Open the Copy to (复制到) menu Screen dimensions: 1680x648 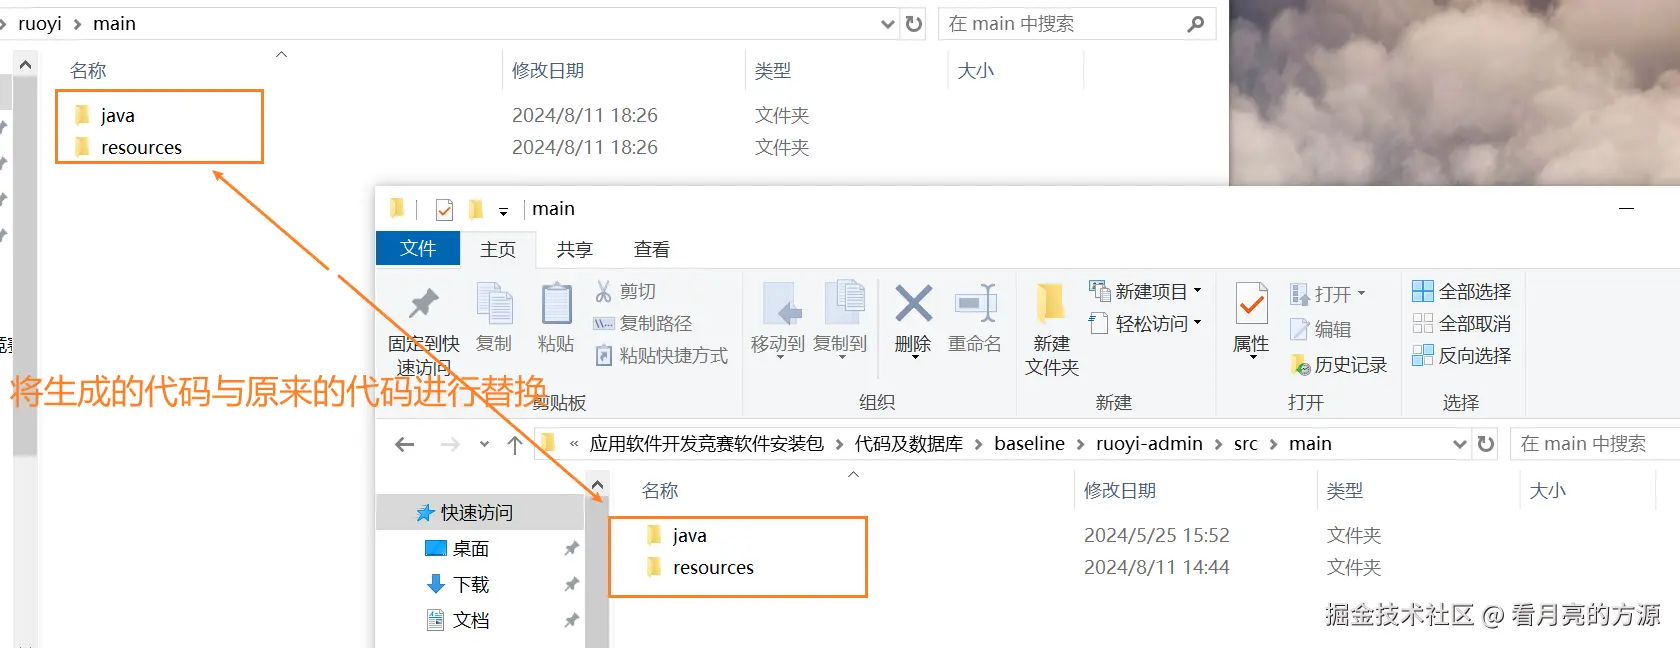pyautogui.click(x=840, y=320)
